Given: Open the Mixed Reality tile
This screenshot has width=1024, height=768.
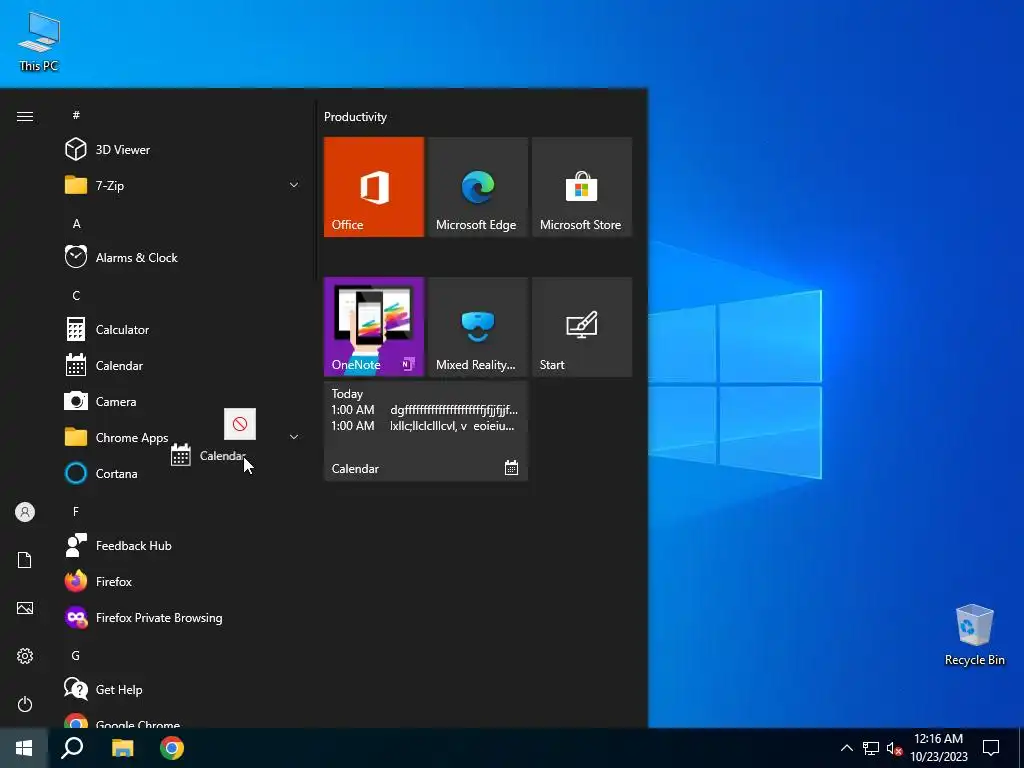Looking at the screenshot, I should point(477,327).
